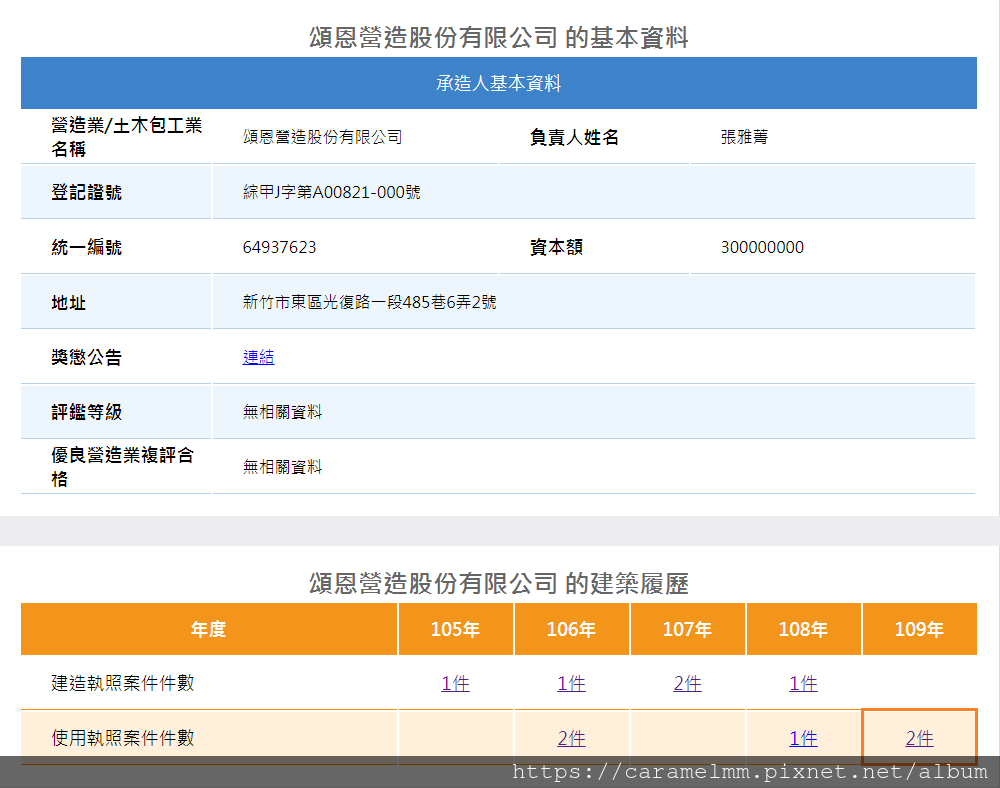Click the 營造業/土木包工業名稱 field label
The image size is (1000, 788).
[126, 137]
